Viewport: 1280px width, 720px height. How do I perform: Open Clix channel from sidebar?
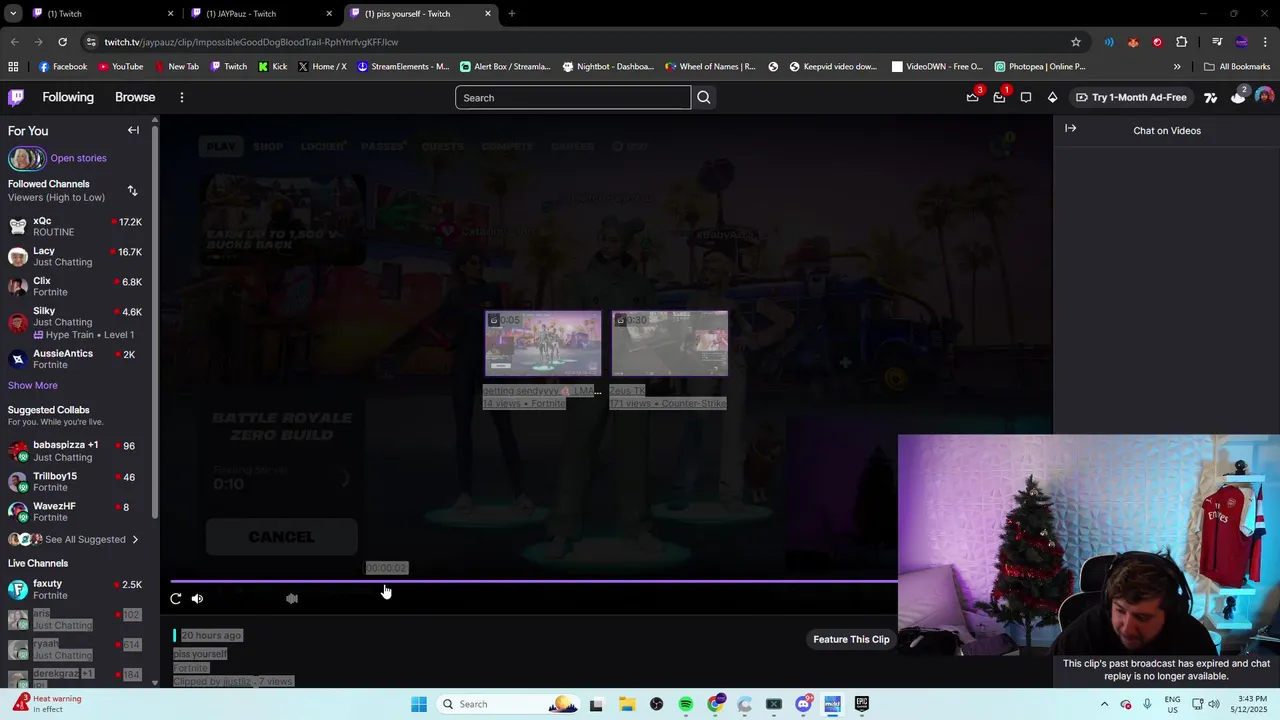76,286
